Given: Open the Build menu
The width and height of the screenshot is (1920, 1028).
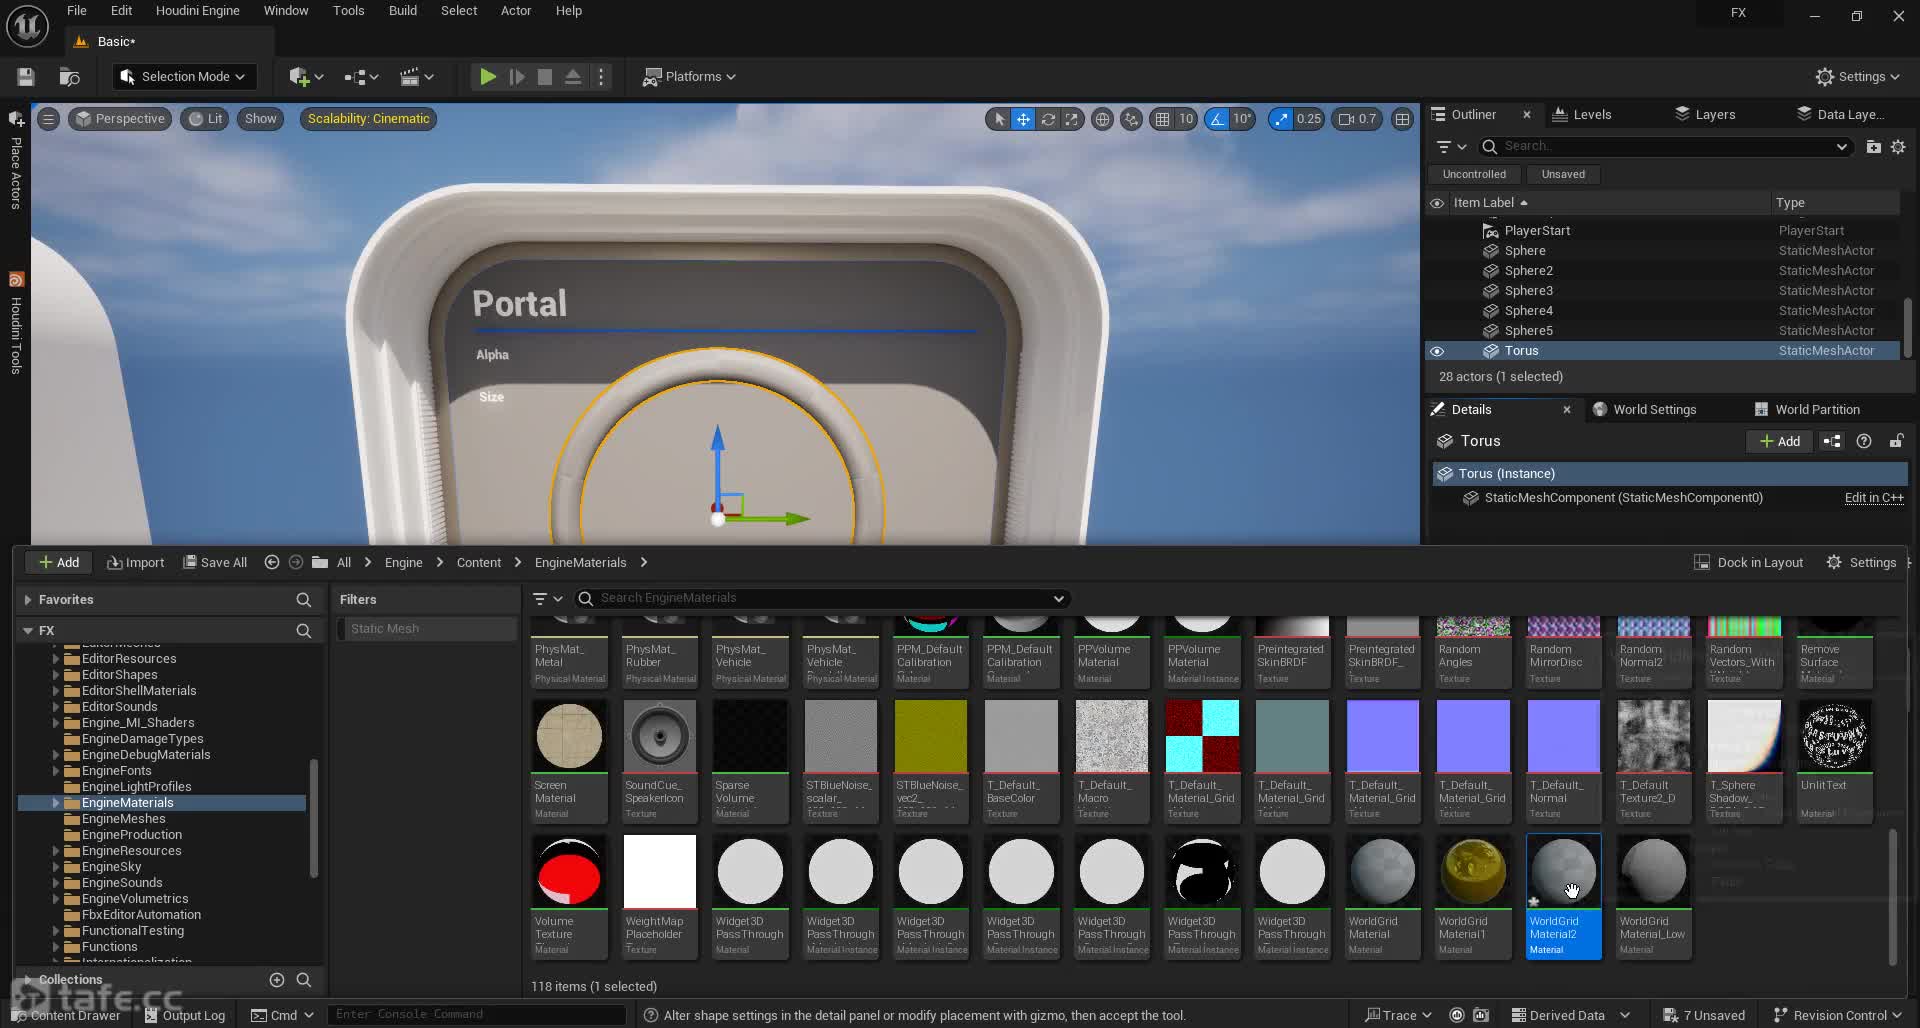Looking at the screenshot, I should pyautogui.click(x=403, y=11).
